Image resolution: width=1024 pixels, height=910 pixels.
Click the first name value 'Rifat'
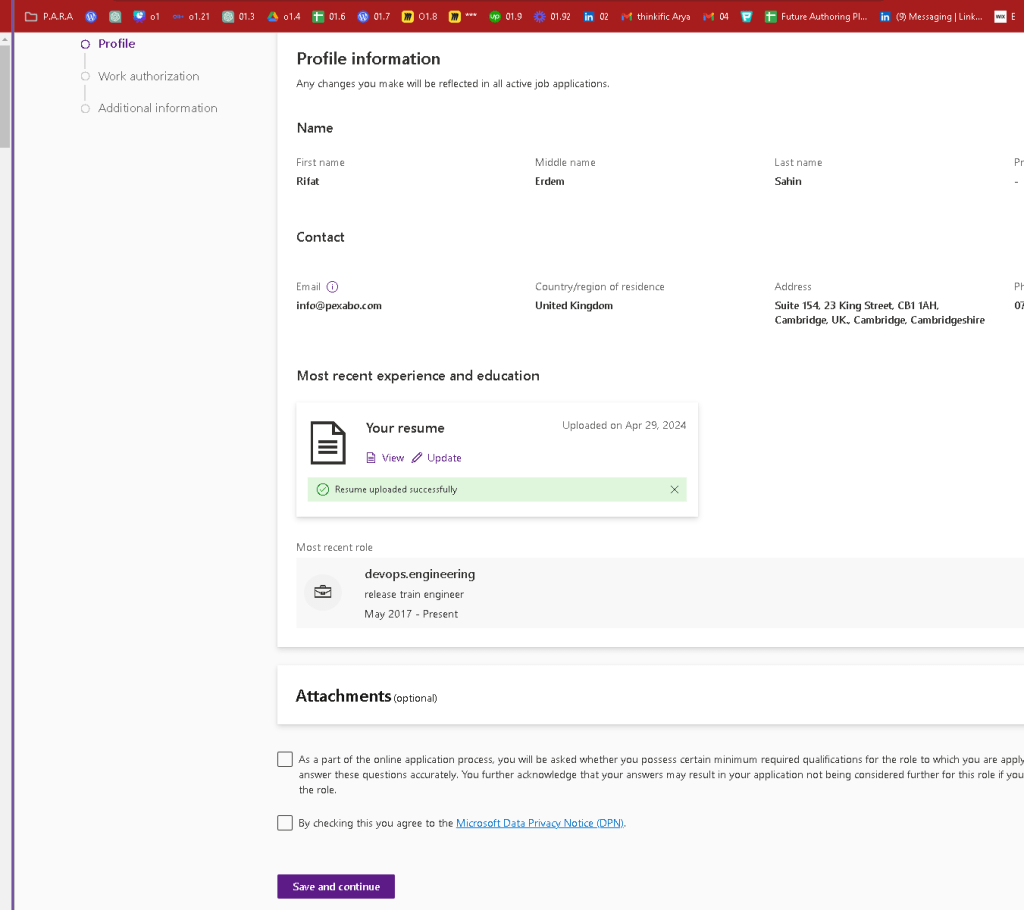pyautogui.click(x=308, y=182)
